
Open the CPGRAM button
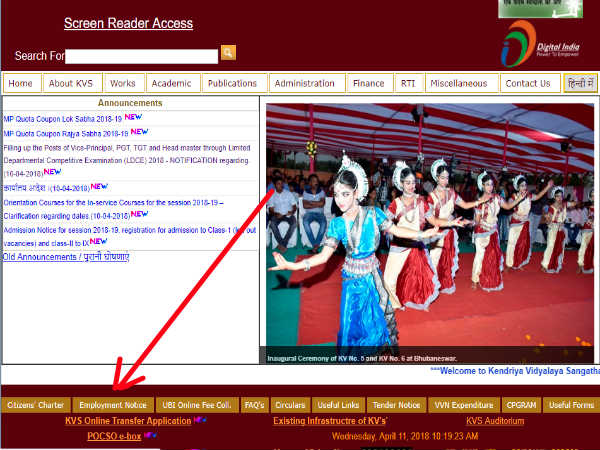tap(521, 405)
